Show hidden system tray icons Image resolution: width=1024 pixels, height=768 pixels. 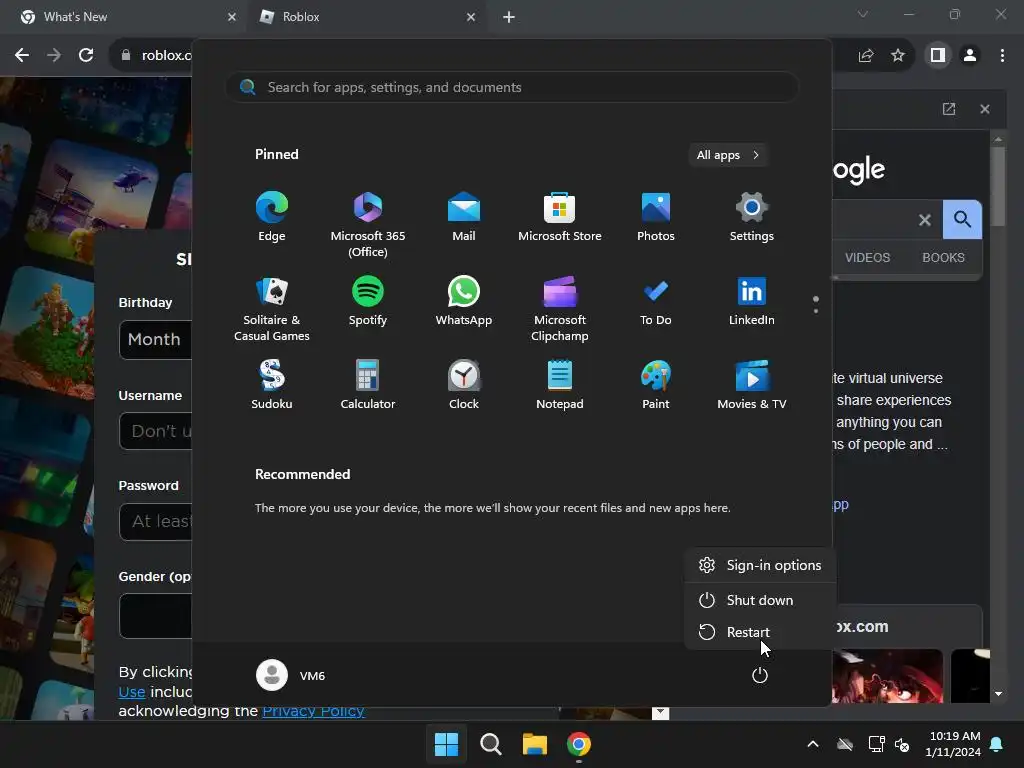[x=812, y=744]
